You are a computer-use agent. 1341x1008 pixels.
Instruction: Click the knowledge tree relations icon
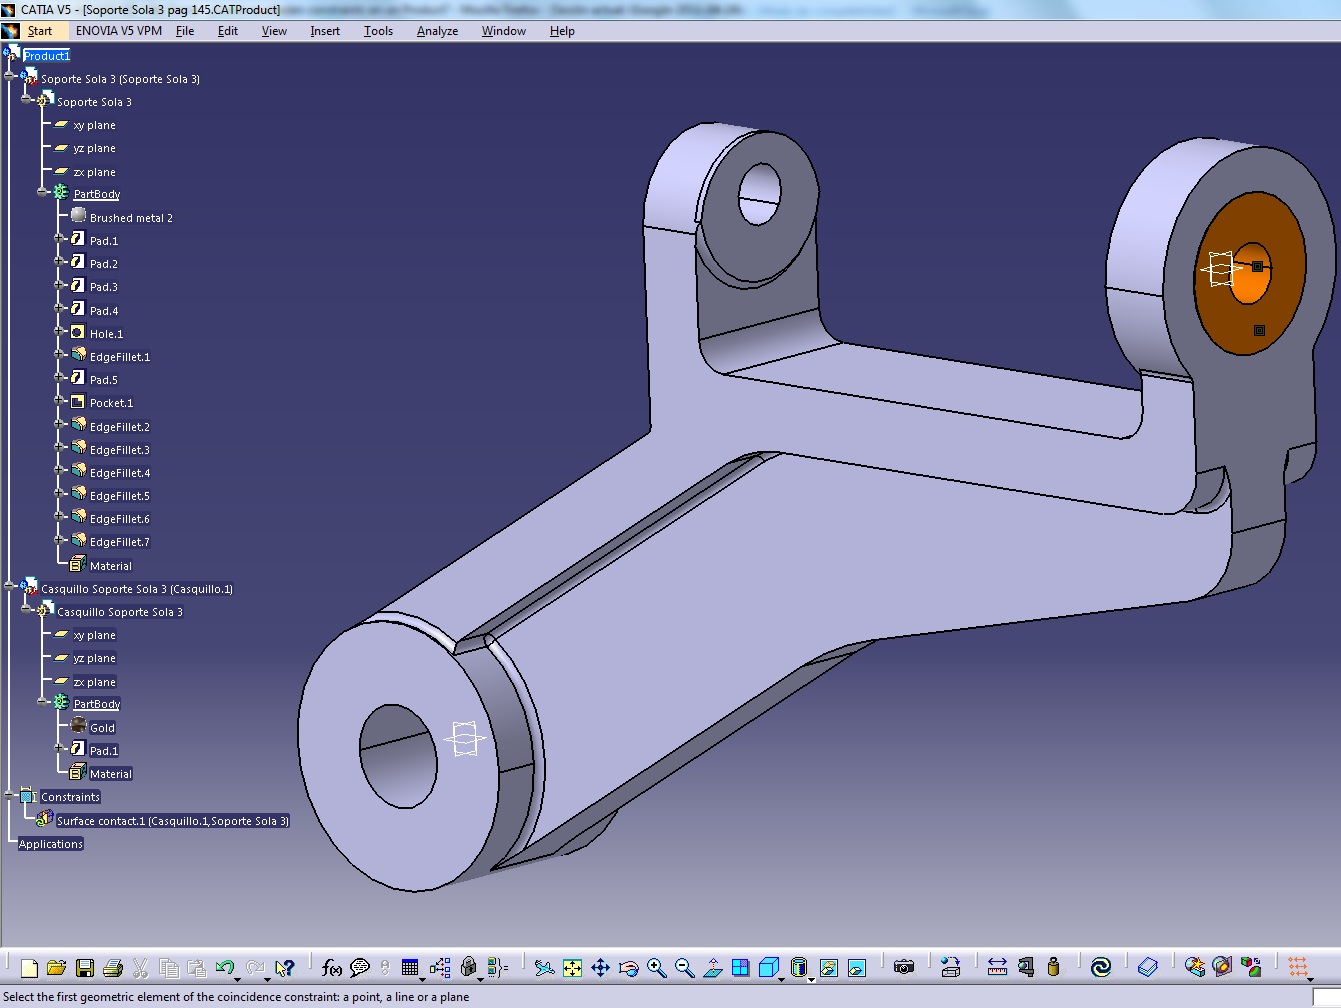pyautogui.click(x=440, y=967)
